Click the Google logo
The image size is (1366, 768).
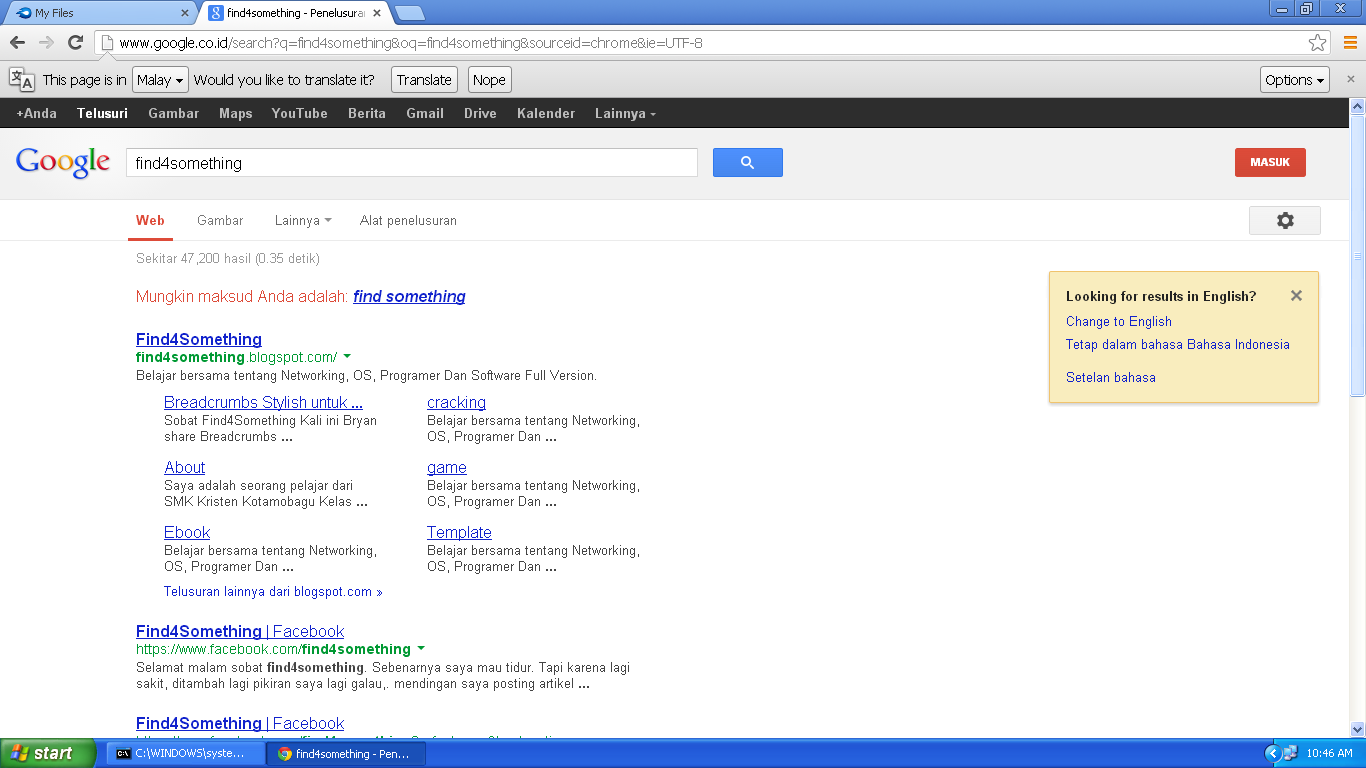[x=63, y=162]
